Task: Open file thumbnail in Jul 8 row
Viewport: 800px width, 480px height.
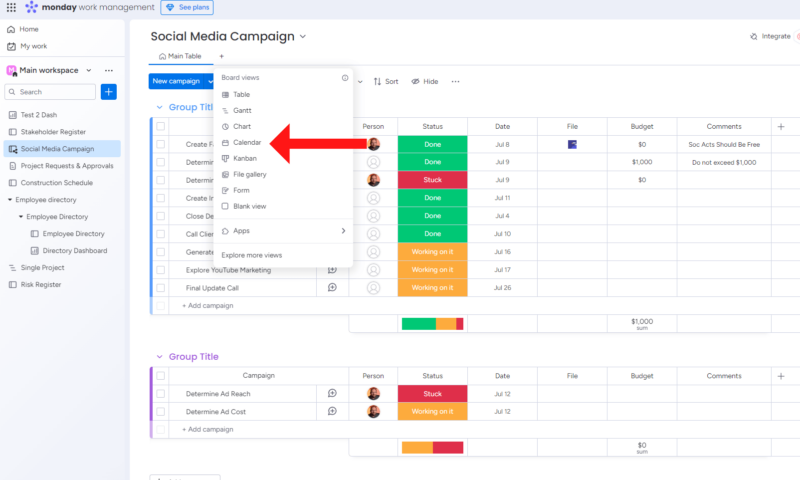Action: (572, 144)
